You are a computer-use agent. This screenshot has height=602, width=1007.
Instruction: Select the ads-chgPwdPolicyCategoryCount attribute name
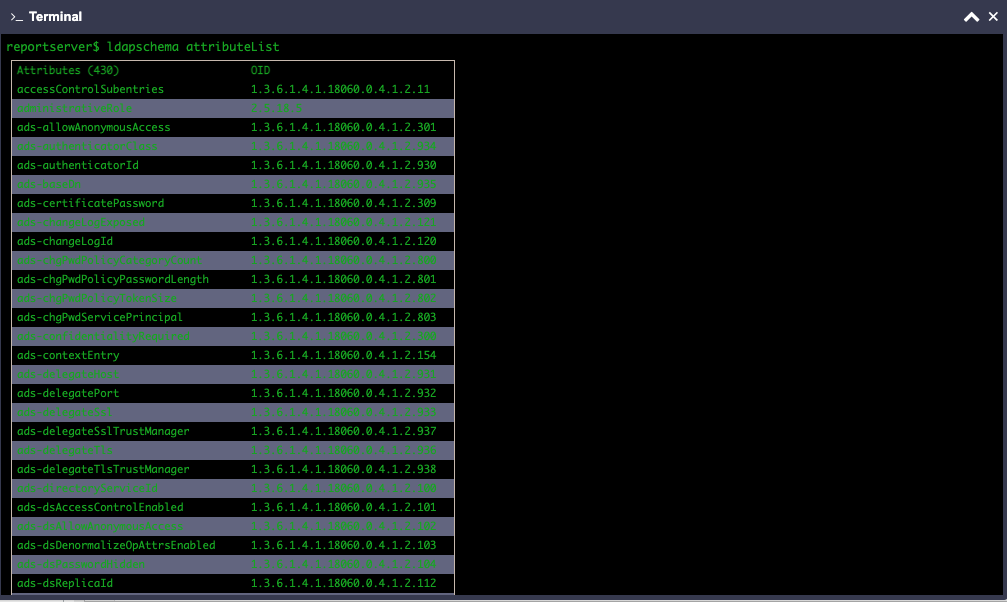pos(109,260)
